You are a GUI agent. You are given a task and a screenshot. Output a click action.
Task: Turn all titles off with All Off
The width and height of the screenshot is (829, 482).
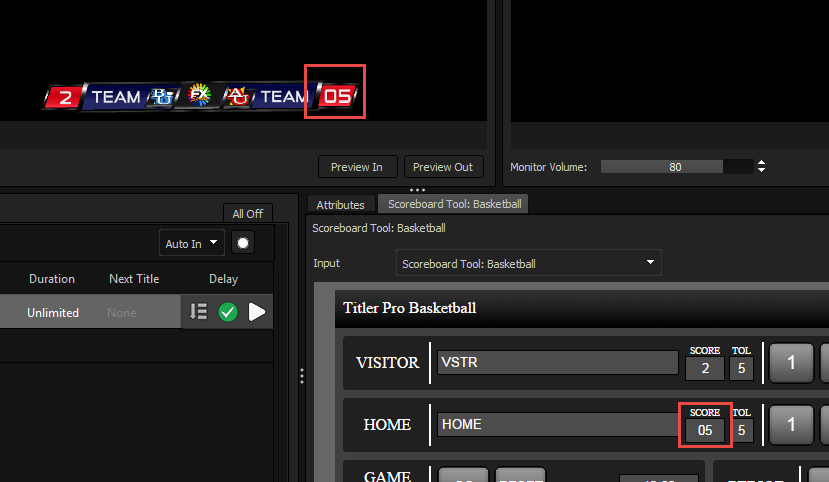tap(247, 214)
